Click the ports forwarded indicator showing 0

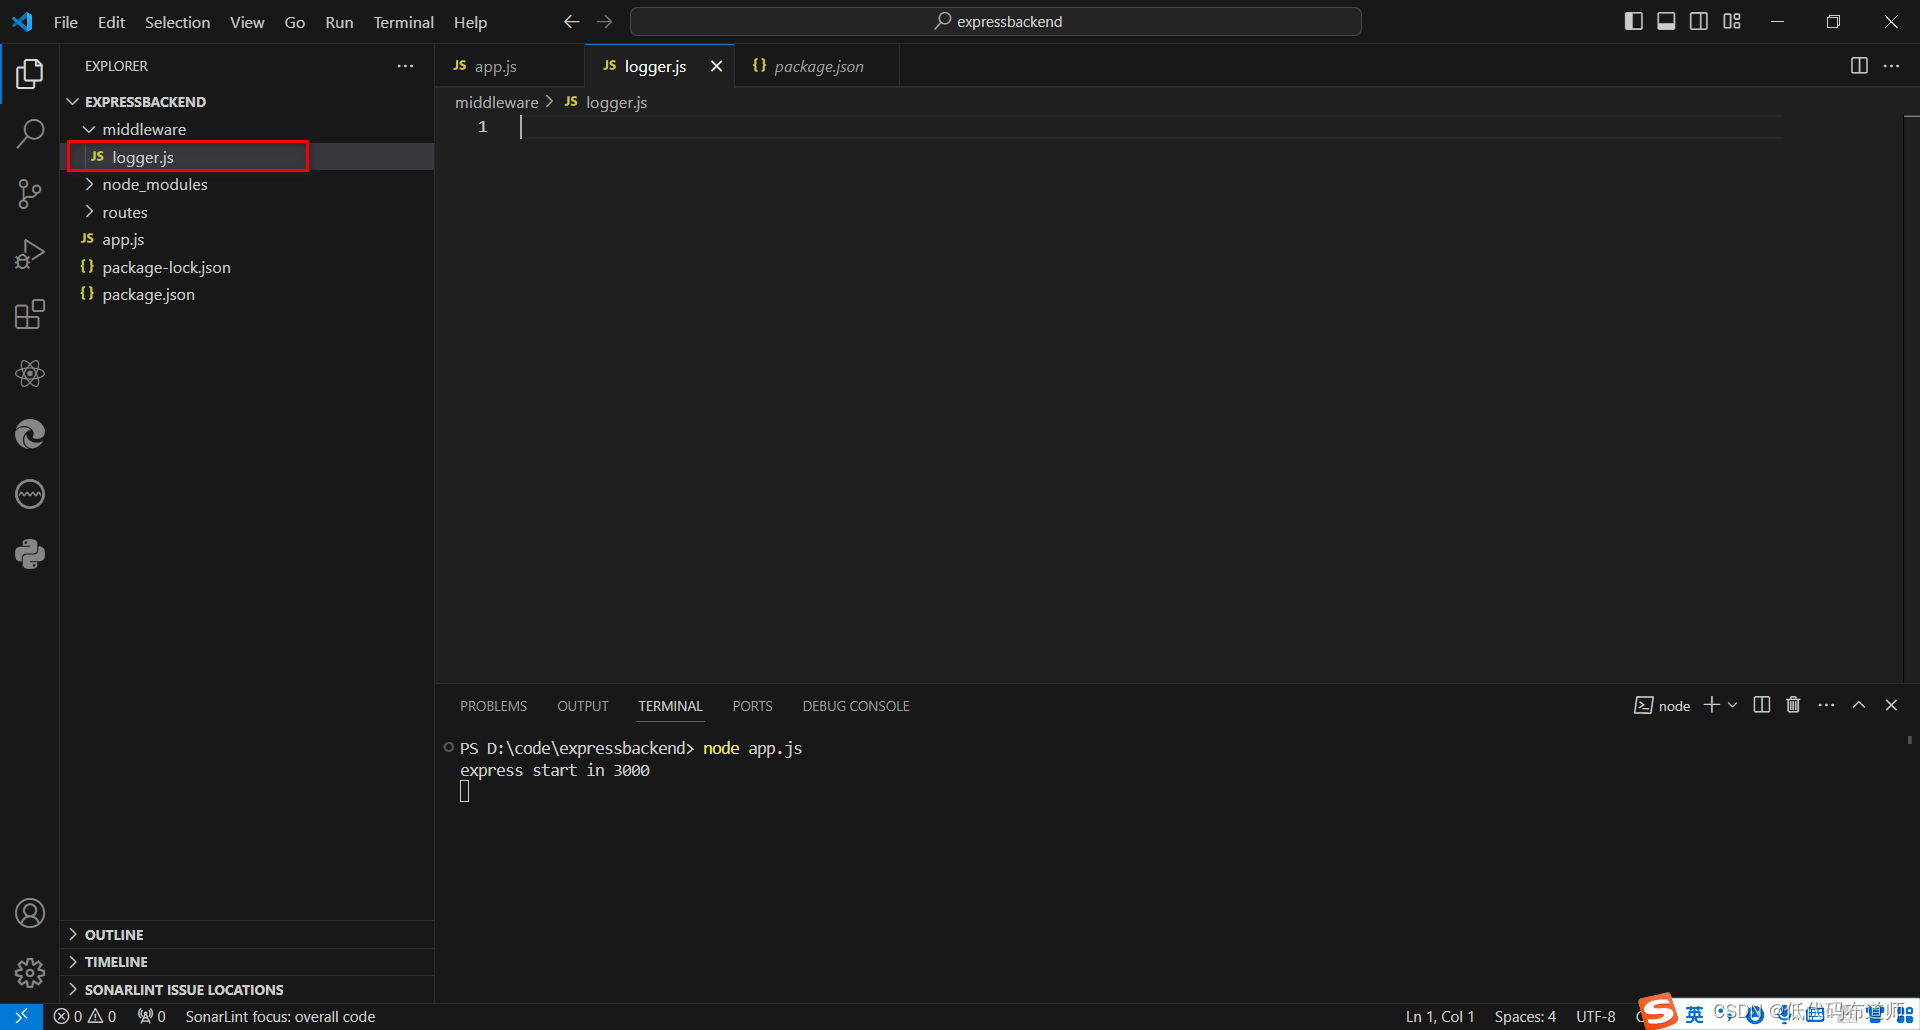click(x=152, y=1016)
